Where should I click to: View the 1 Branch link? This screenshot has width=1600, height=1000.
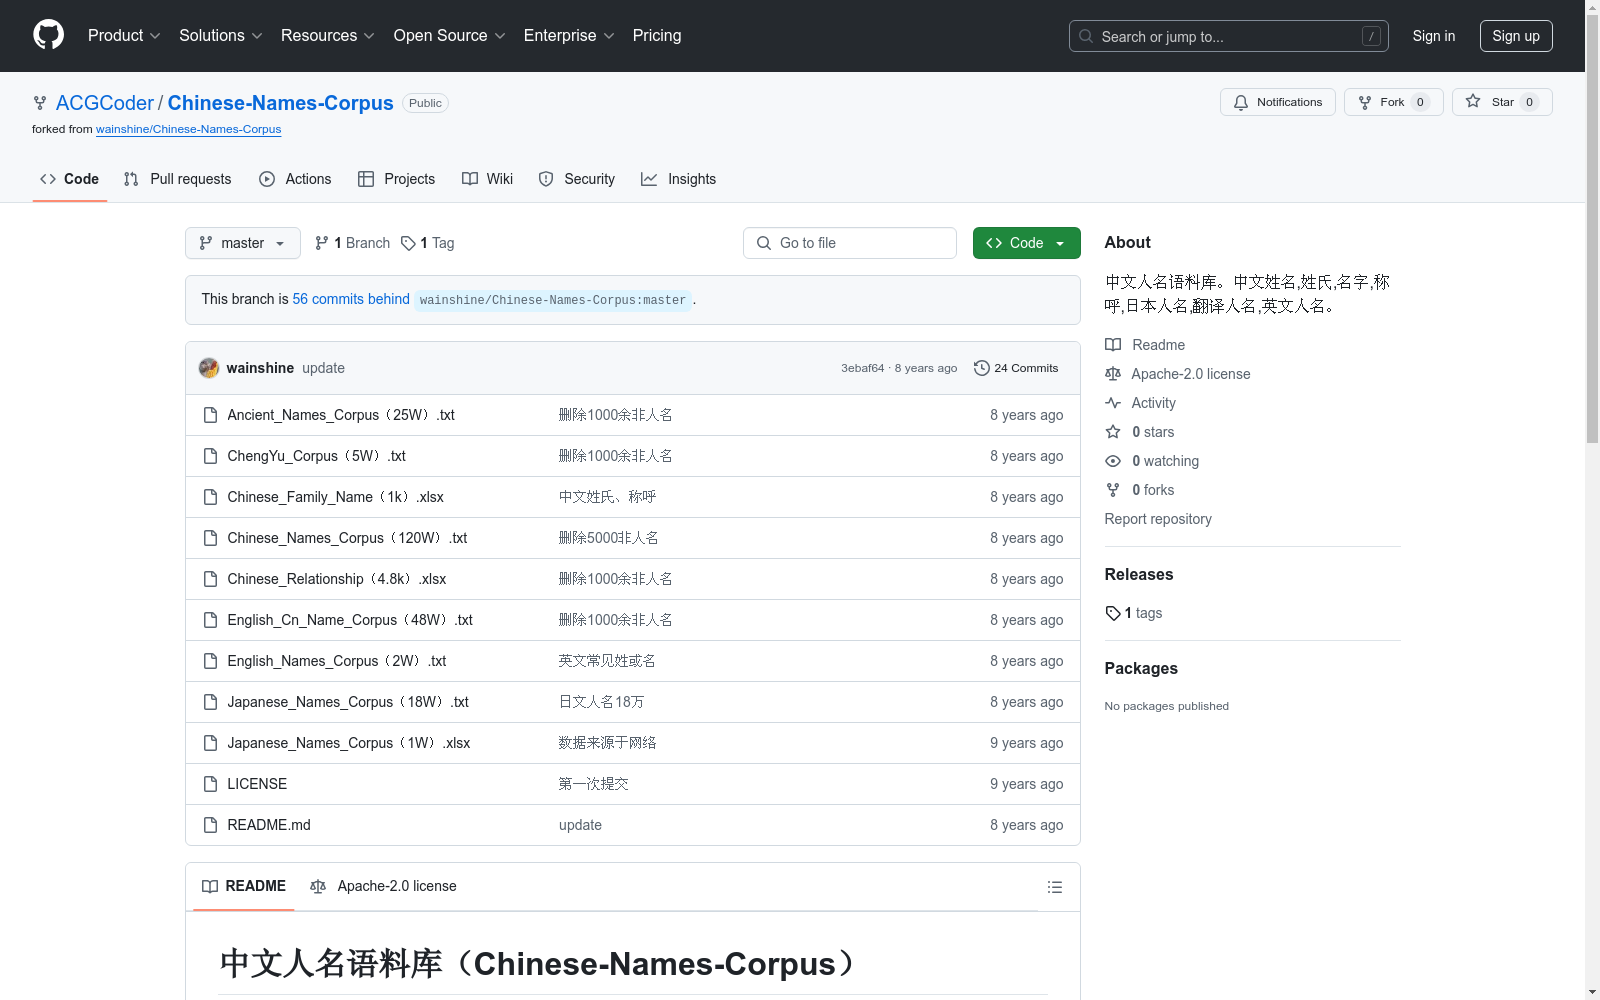[352, 243]
